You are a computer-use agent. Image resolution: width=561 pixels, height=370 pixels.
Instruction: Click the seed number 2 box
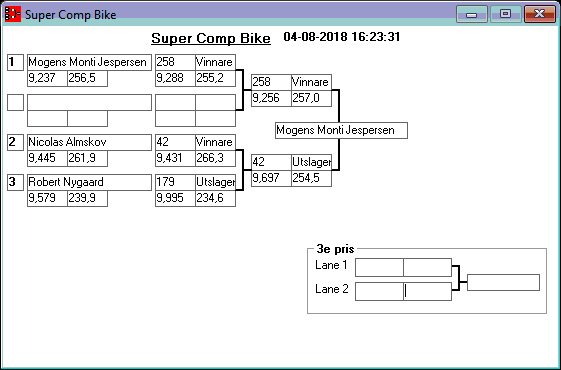click(15, 142)
